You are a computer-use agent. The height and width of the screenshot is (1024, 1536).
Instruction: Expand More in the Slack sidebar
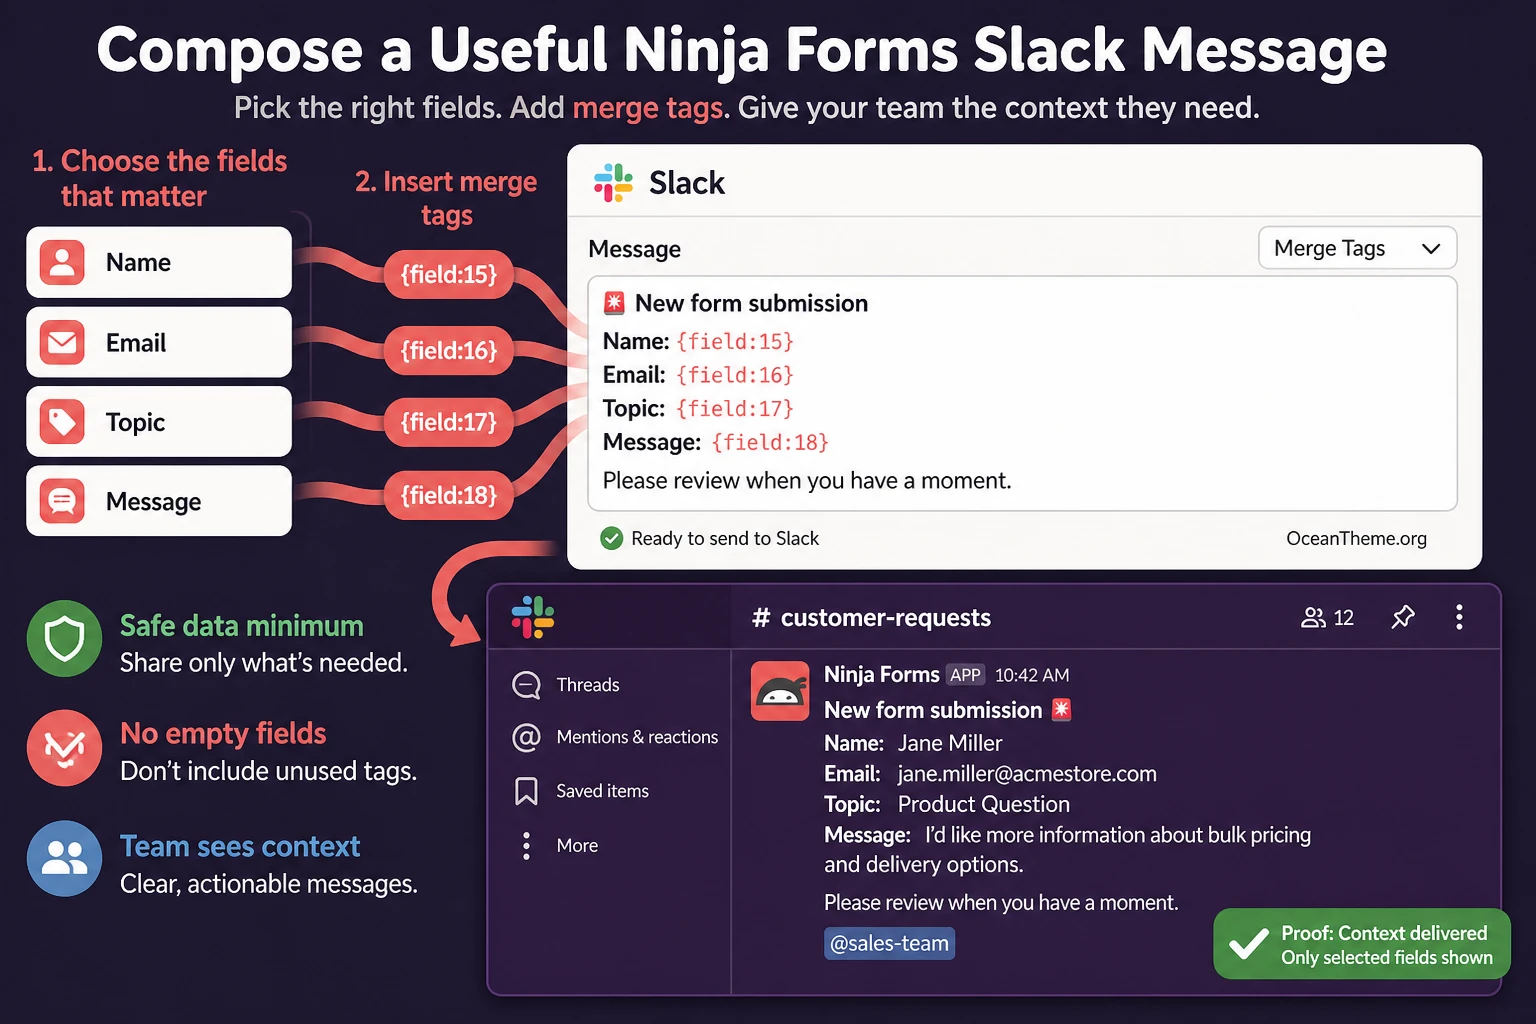(556, 845)
